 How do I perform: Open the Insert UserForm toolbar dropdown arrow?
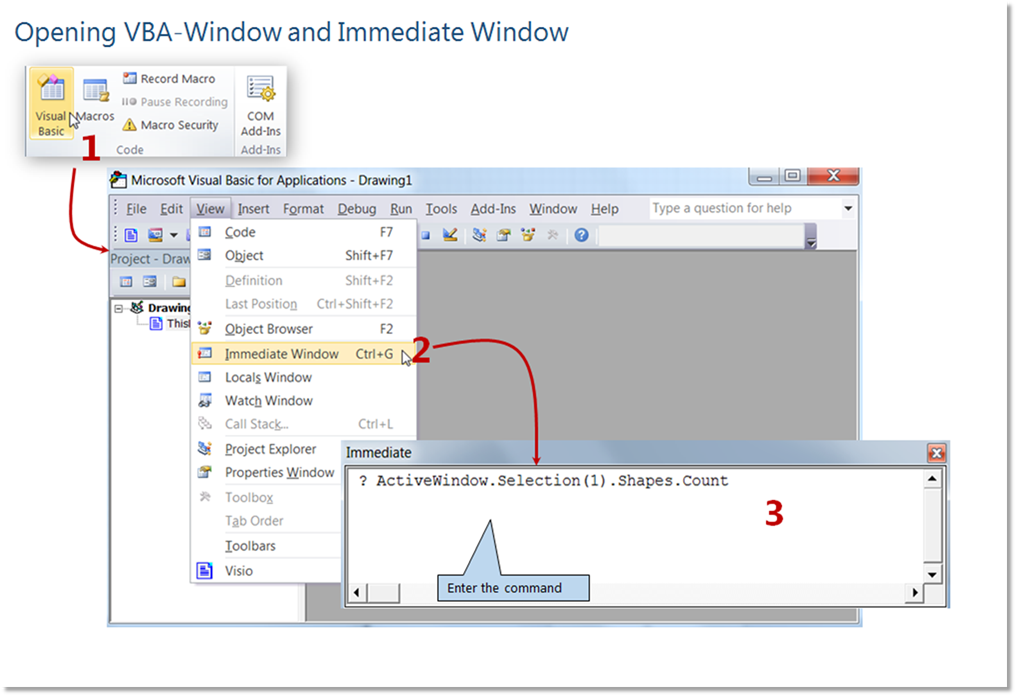point(174,235)
